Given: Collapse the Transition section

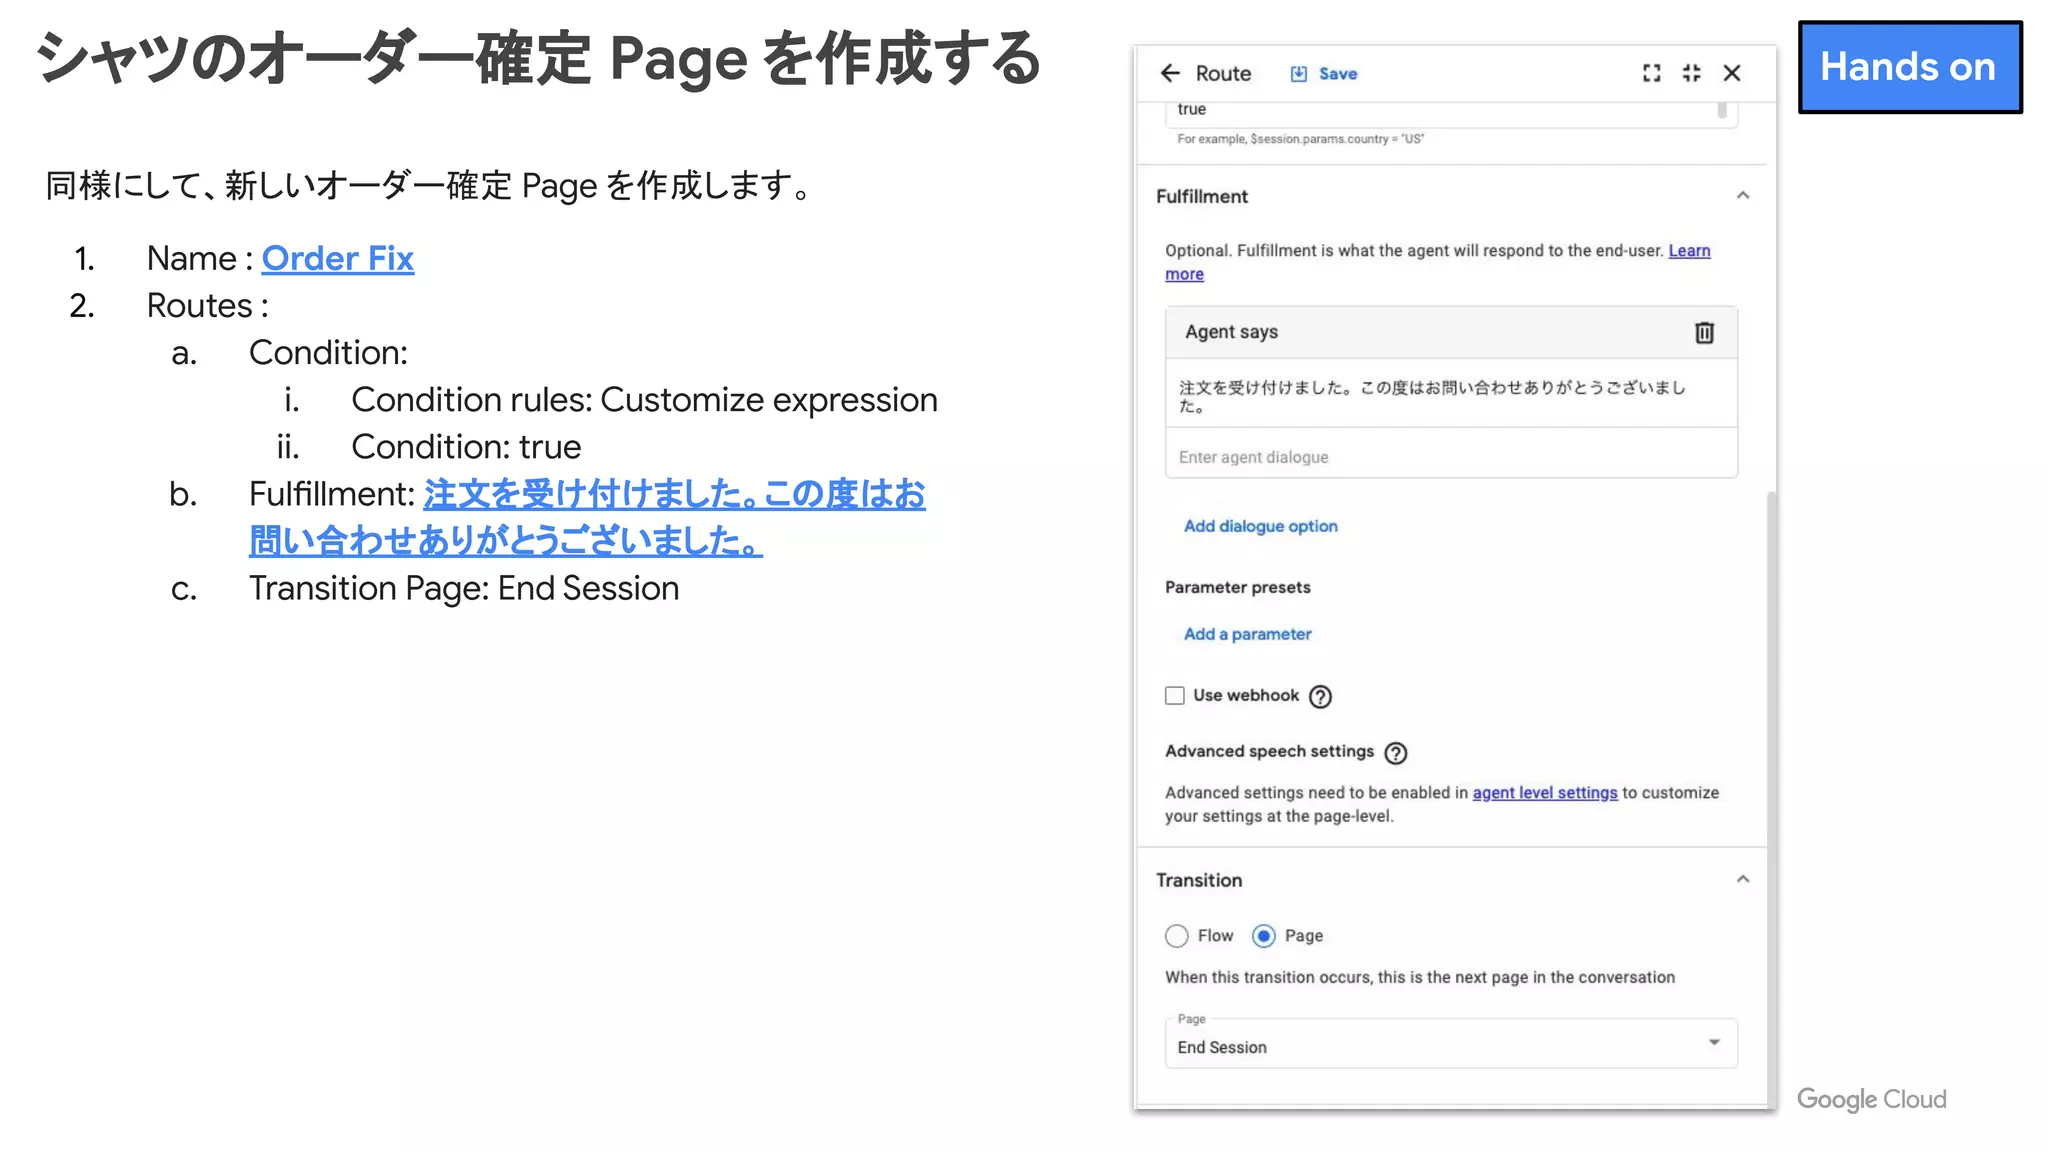Looking at the screenshot, I should click(x=1743, y=880).
